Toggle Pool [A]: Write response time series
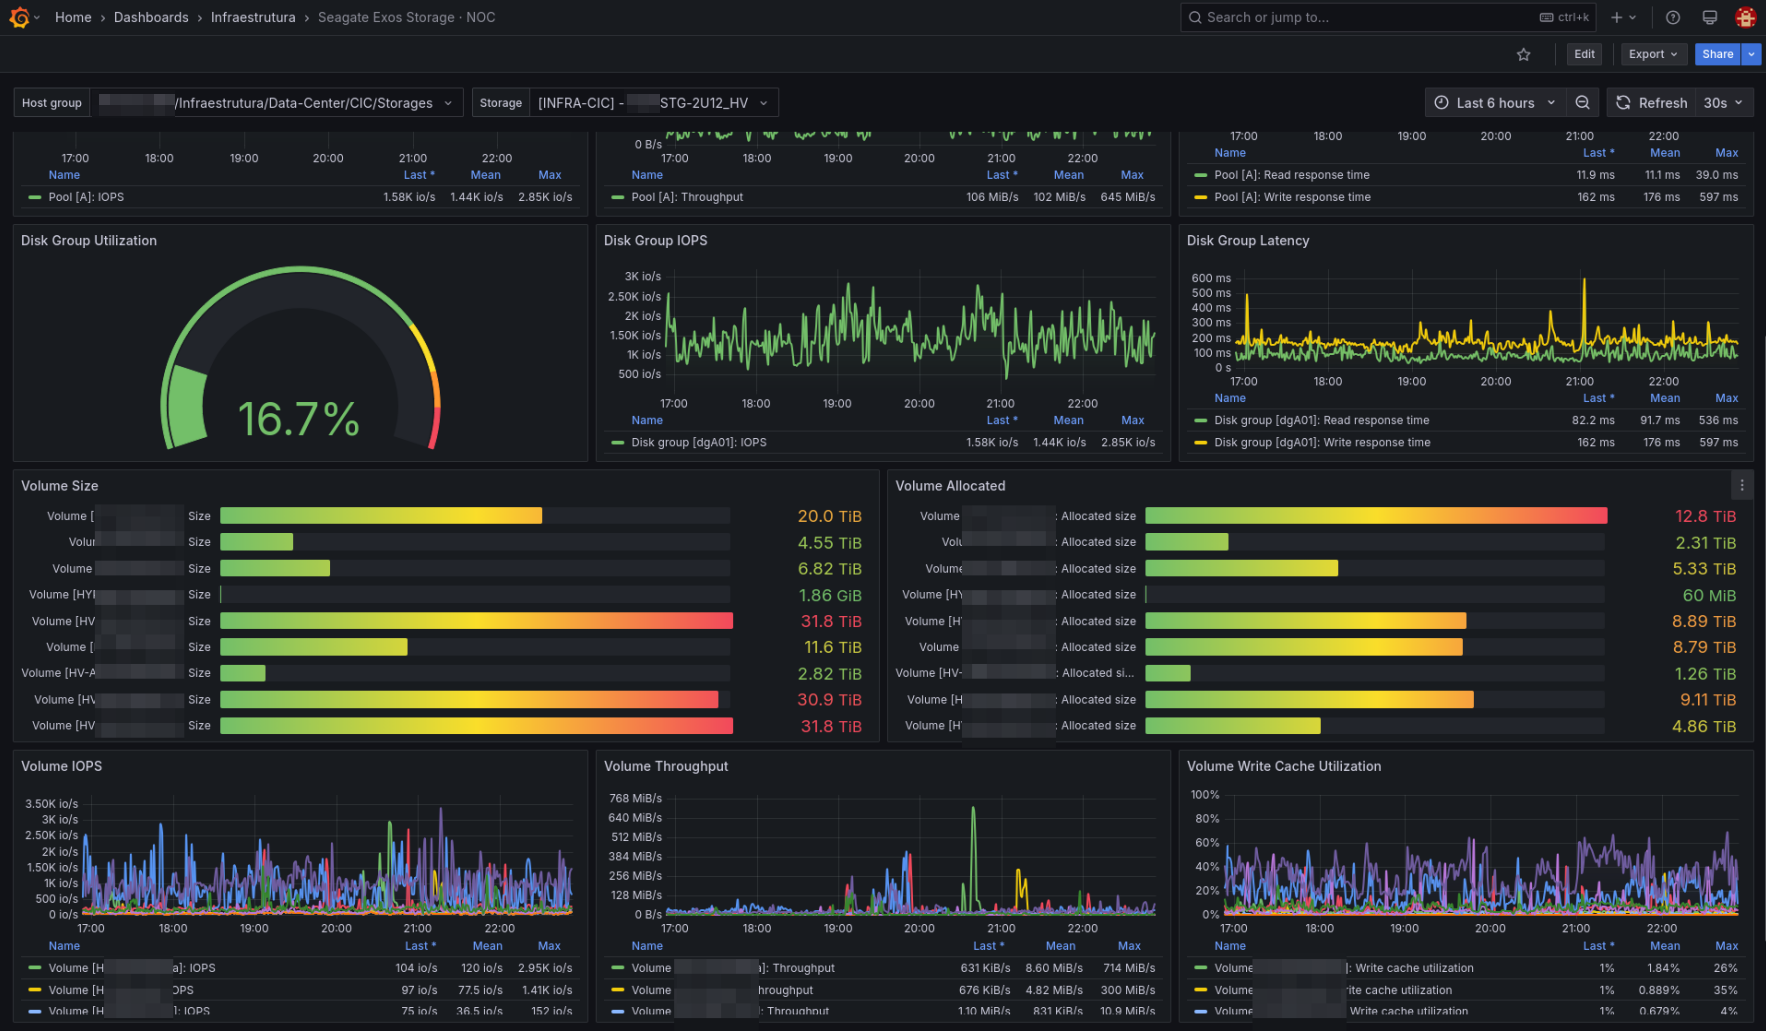This screenshot has height=1031, width=1766. click(x=1292, y=197)
